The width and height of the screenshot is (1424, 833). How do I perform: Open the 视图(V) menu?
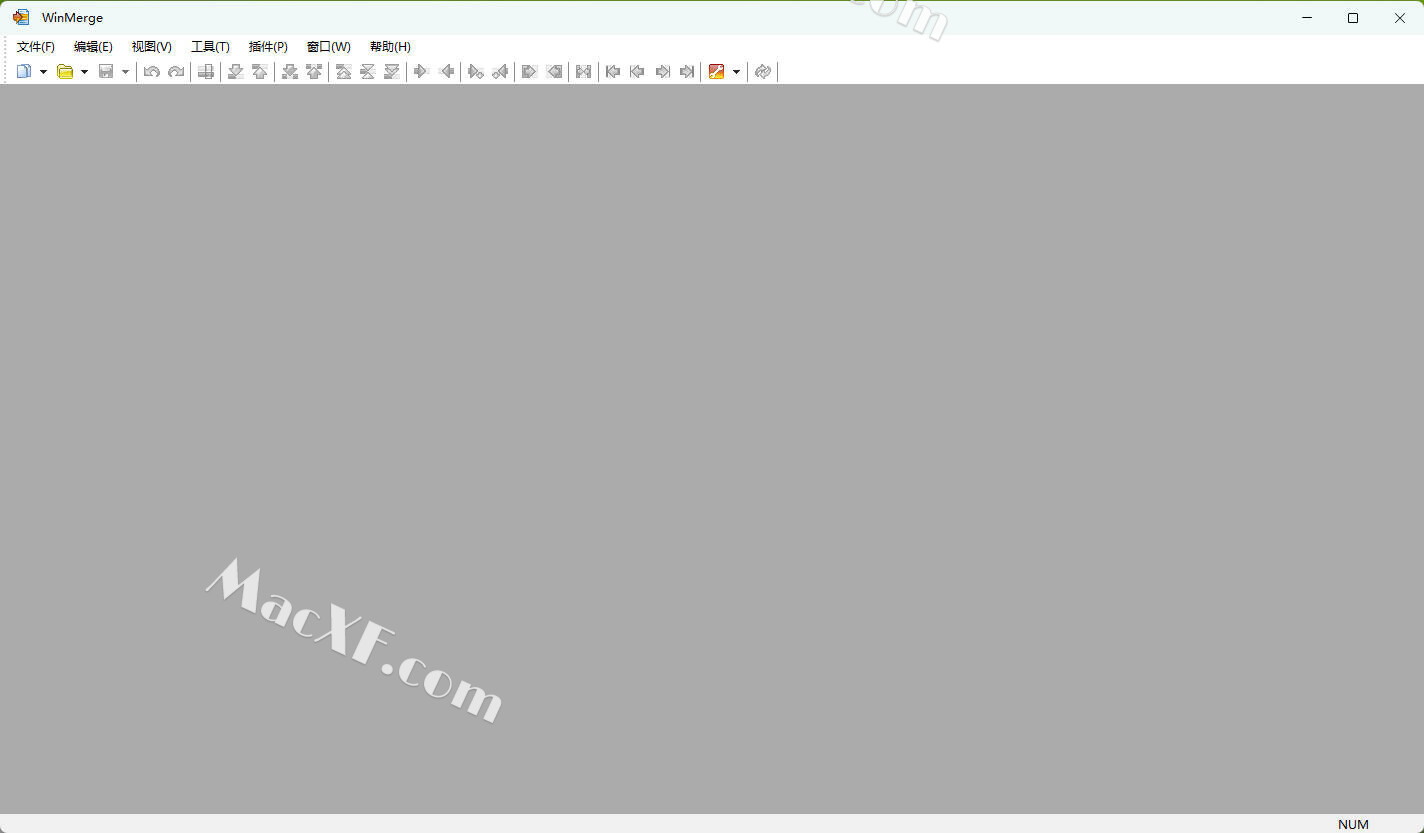(x=152, y=46)
